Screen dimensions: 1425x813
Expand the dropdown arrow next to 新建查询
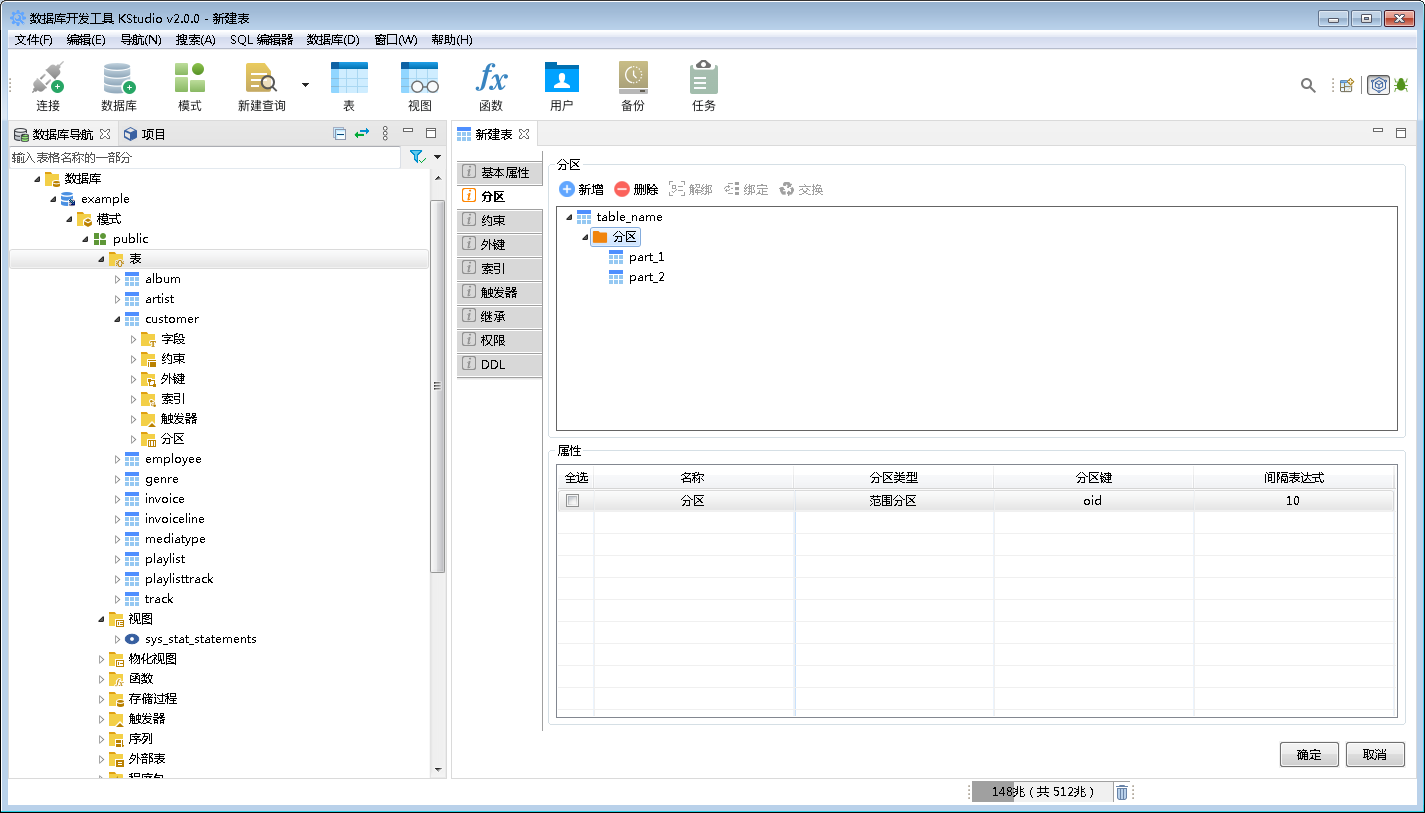(x=303, y=84)
